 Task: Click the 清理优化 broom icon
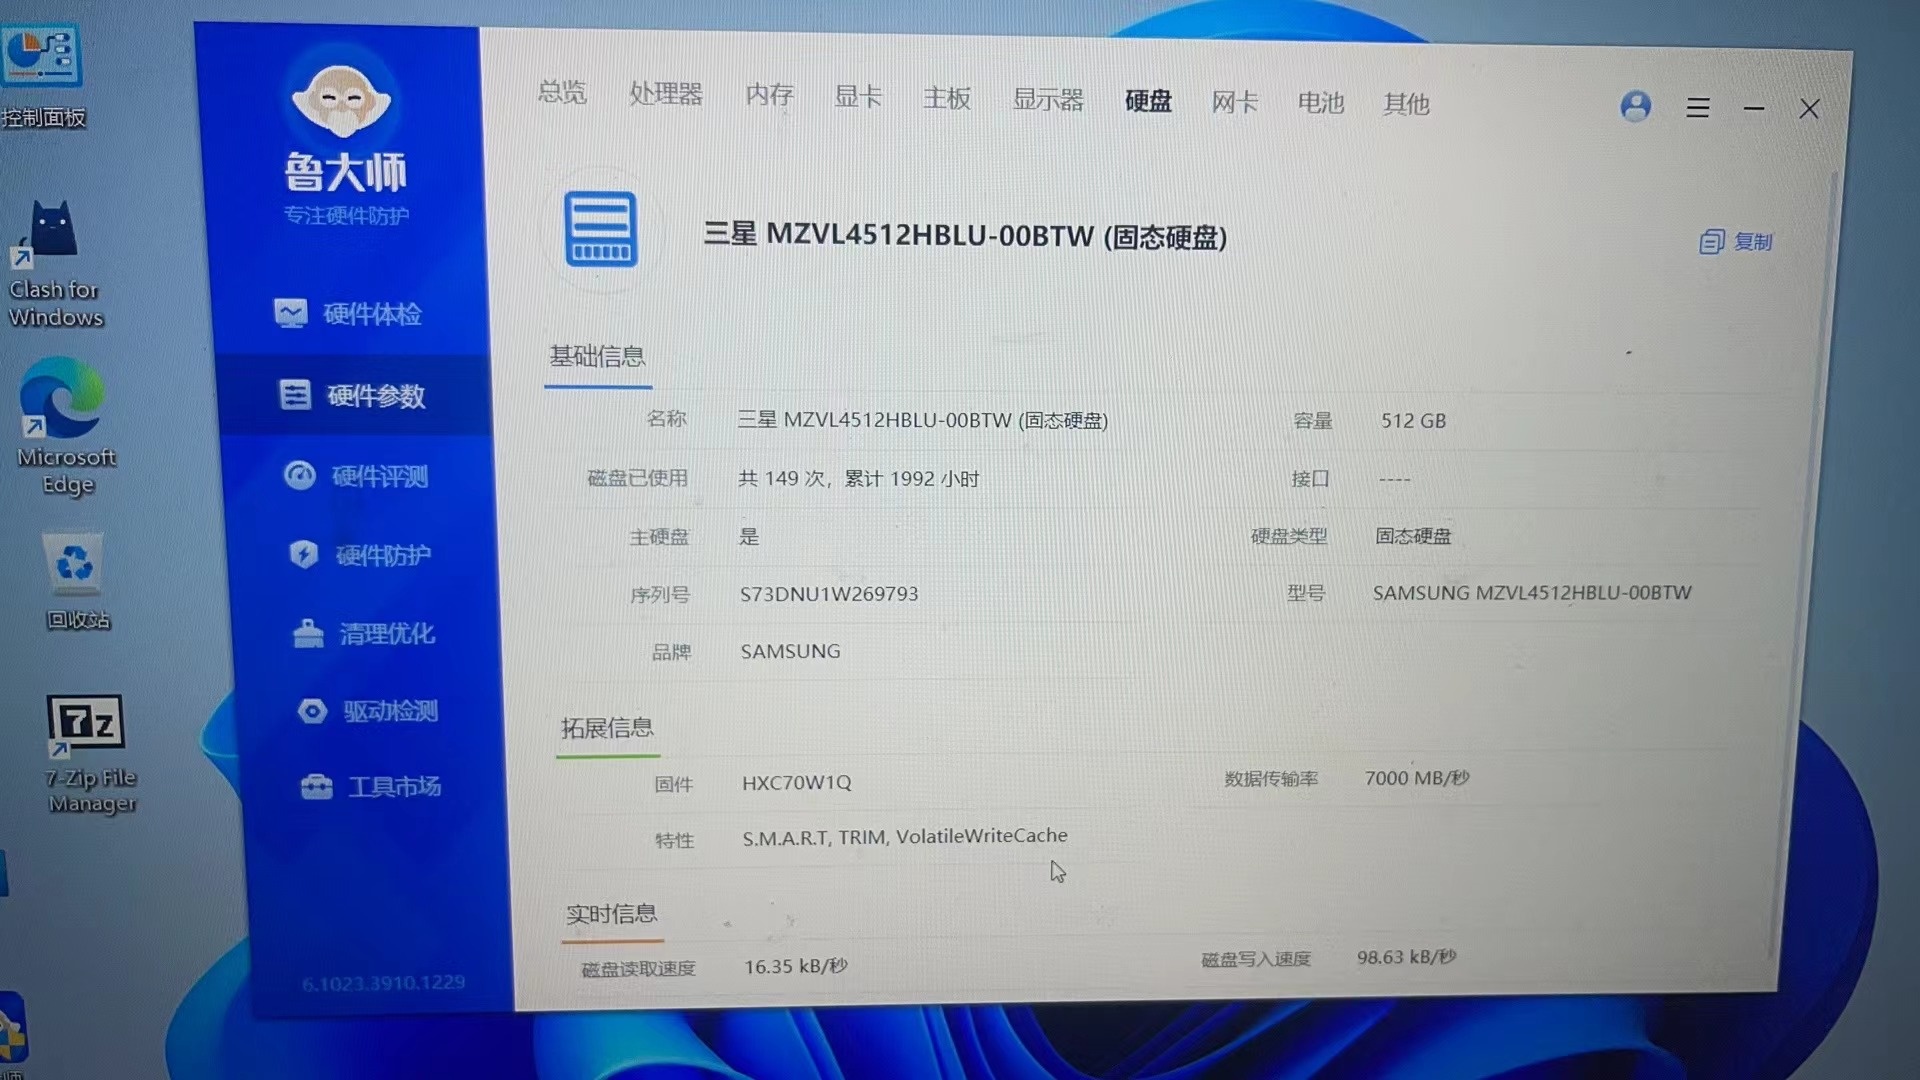308,633
